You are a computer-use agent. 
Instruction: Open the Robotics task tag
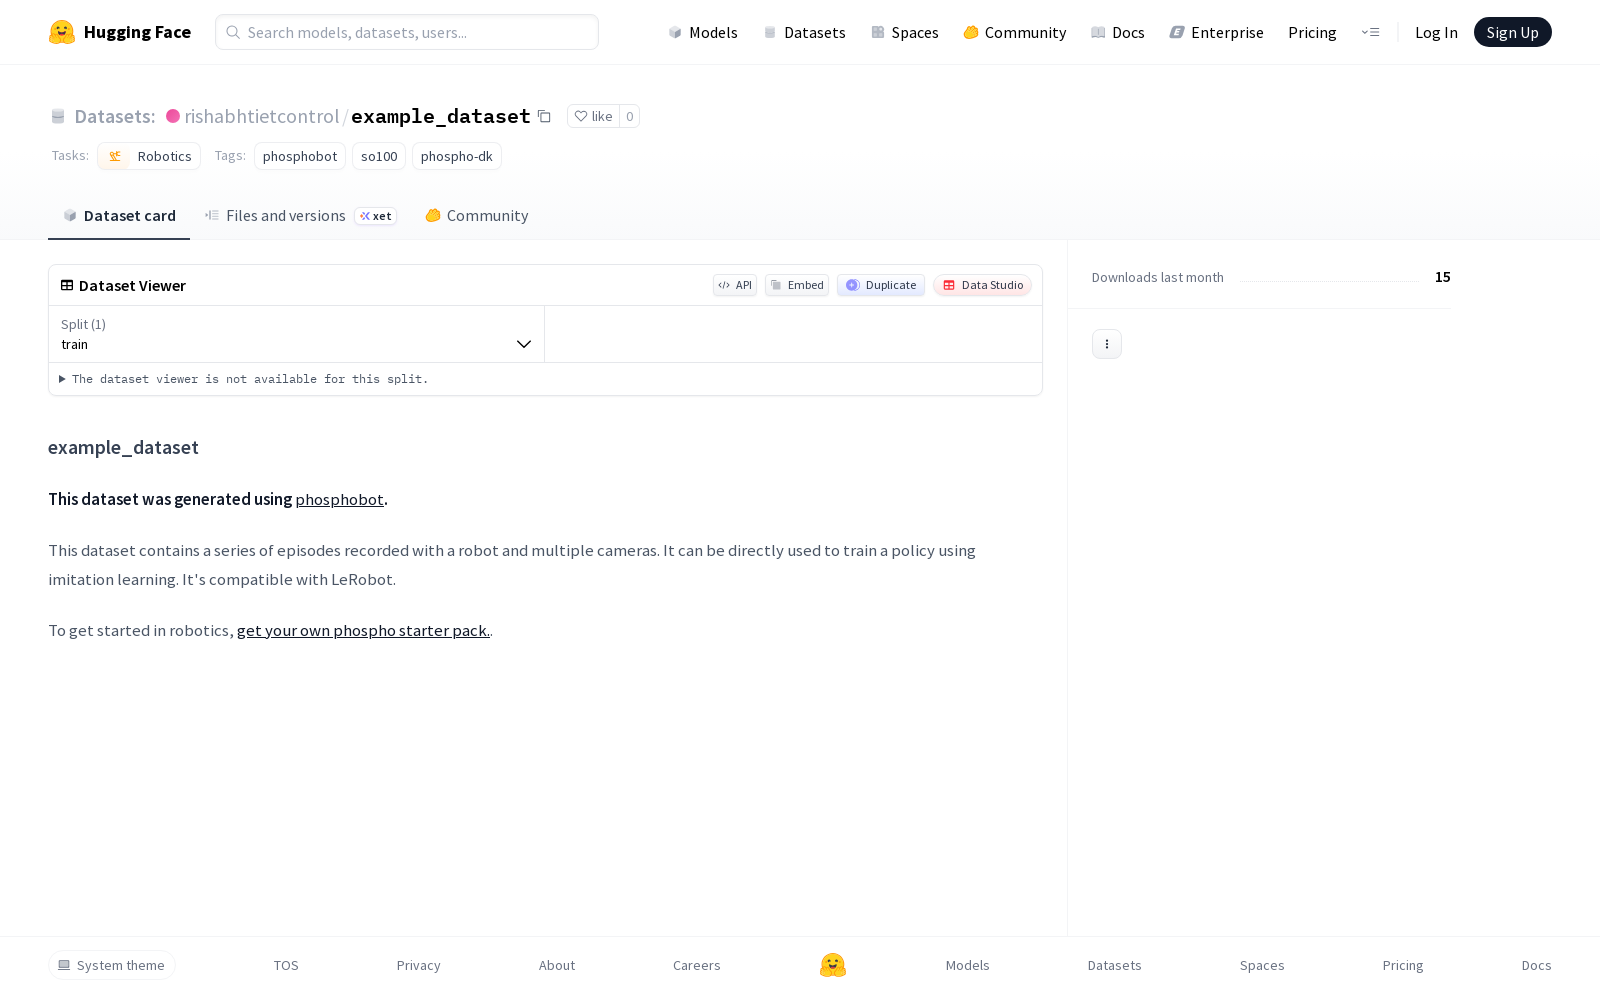(149, 156)
